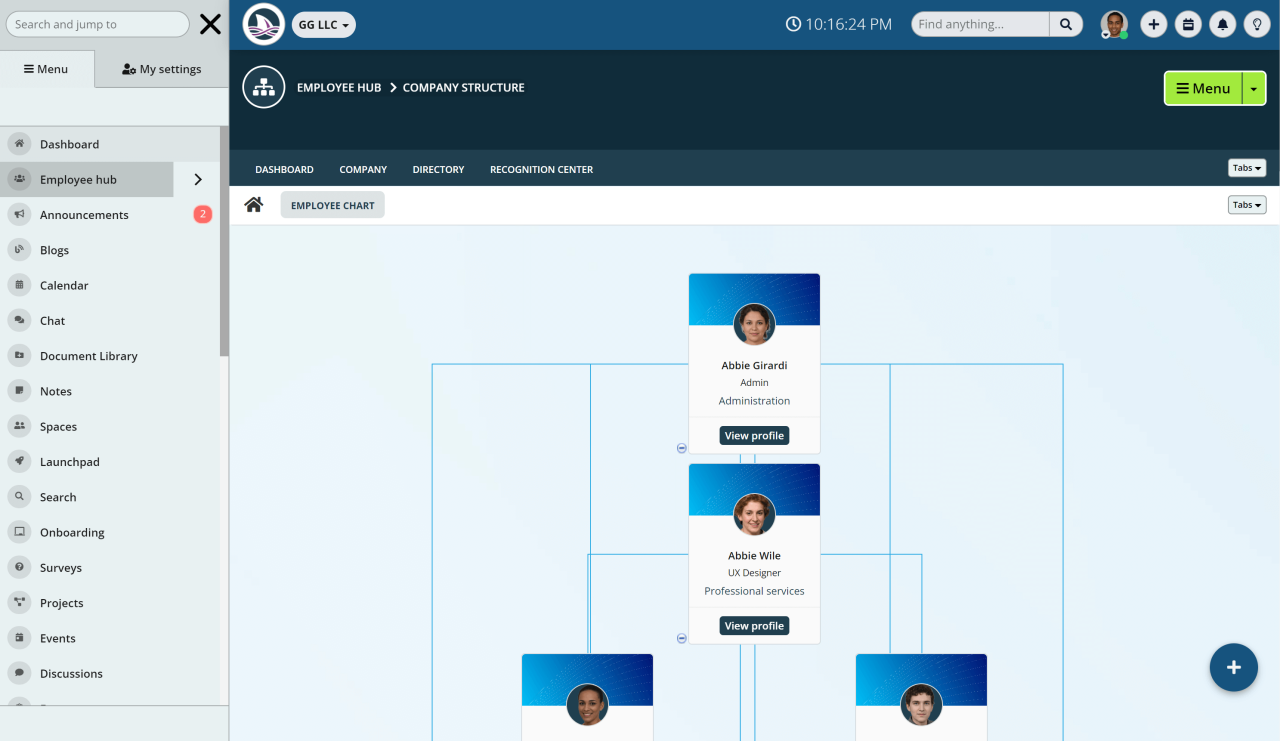The height and width of the screenshot is (741, 1280).
Task: Open the GG LLC company switcher dropdown
Action: click(323, 25)
